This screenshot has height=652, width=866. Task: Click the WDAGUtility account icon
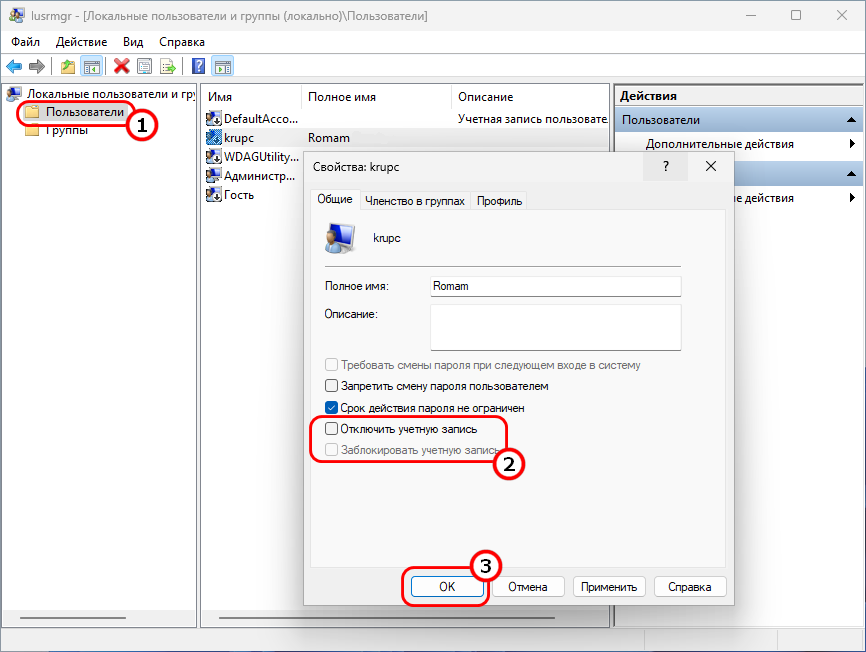click(x=214, y=157)
